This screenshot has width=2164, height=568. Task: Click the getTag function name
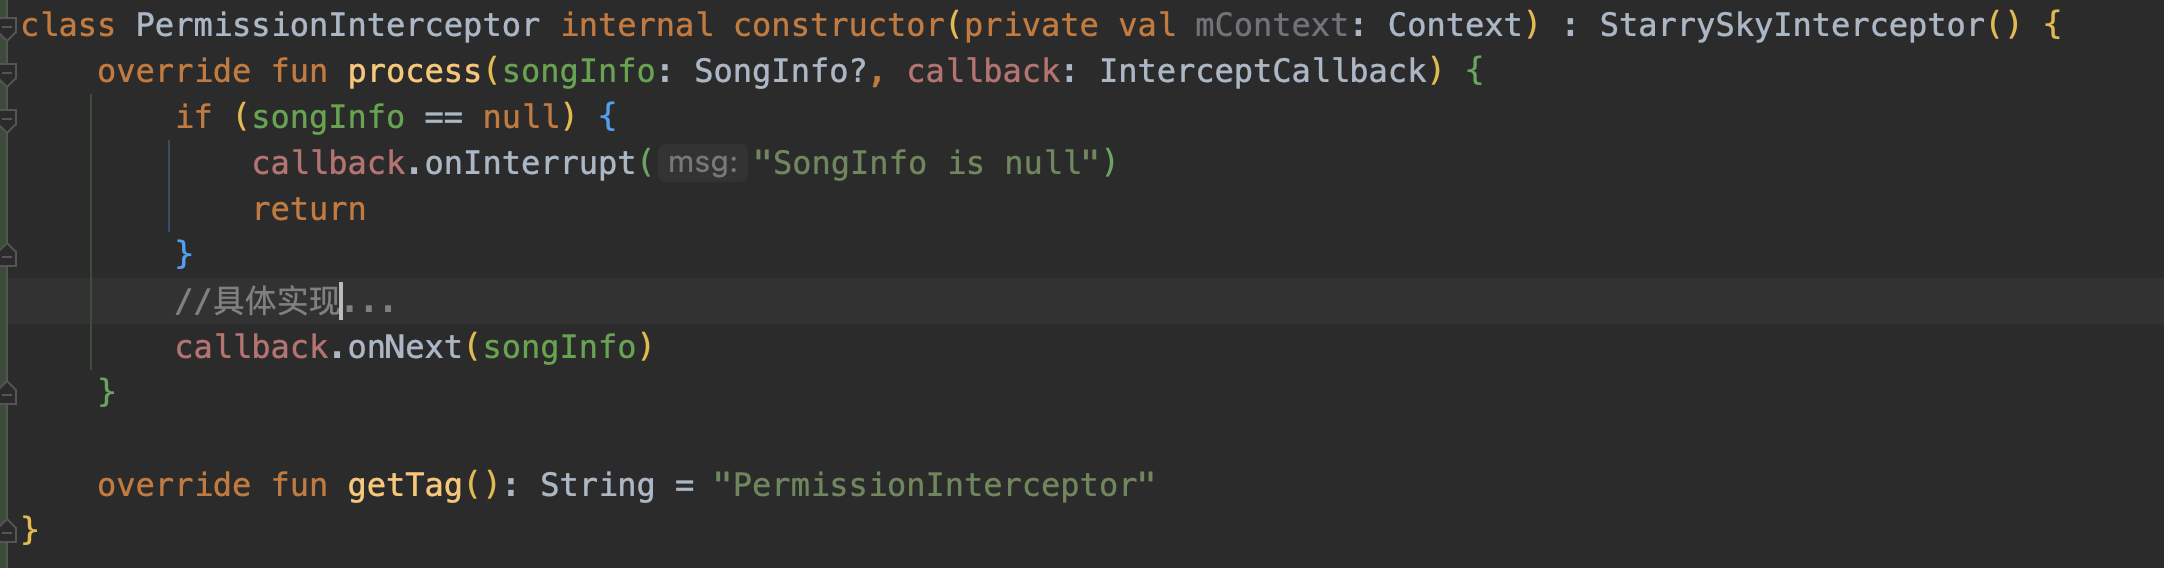(404, 485)
